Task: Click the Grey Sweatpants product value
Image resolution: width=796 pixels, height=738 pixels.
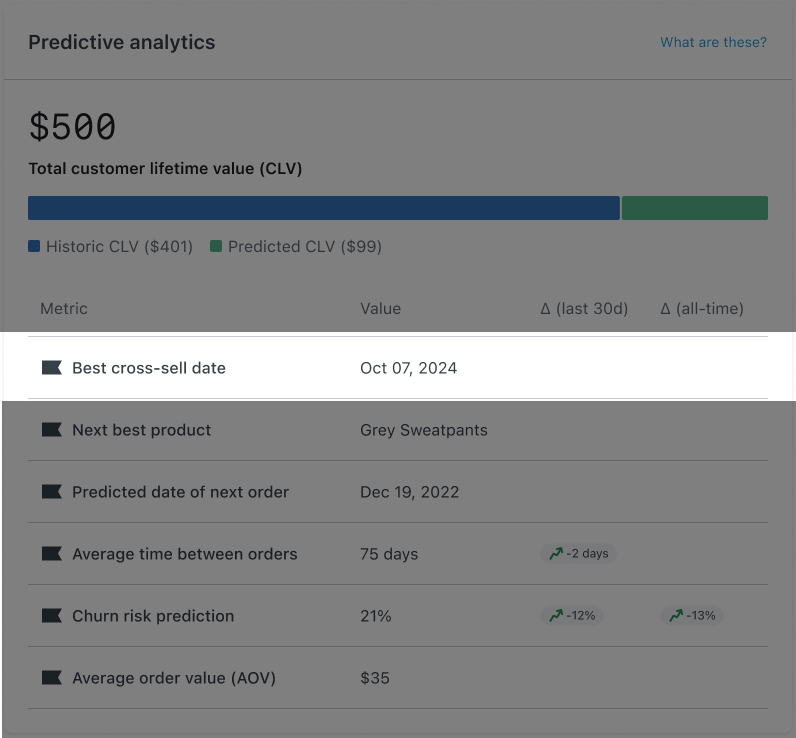Action: (424, 430)
